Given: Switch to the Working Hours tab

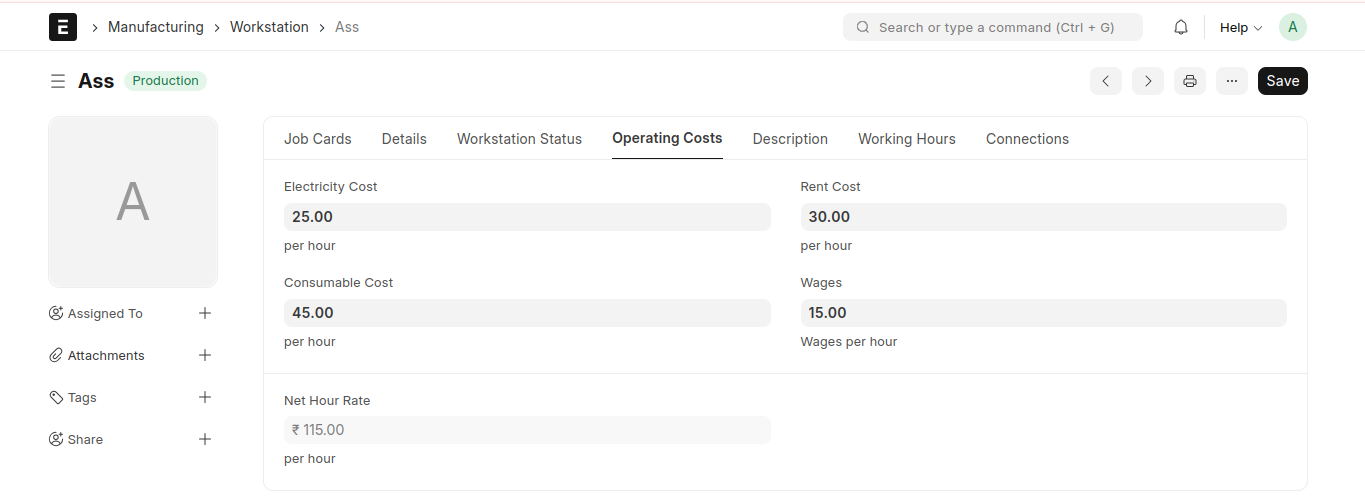Looking at the screenshot, I should click(x=906, y=139).
